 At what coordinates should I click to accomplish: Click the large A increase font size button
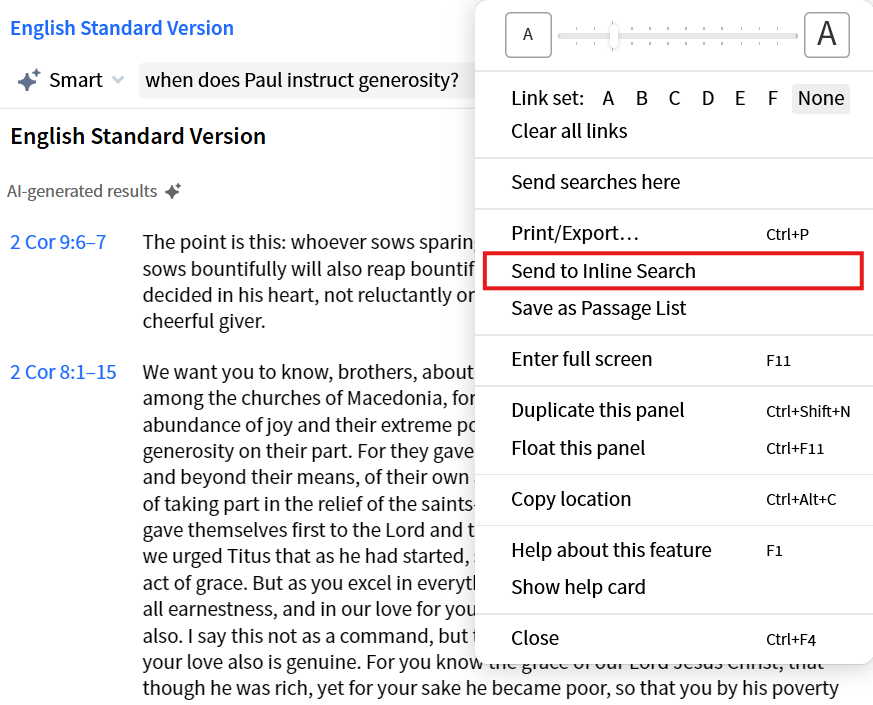pyautogui.click(x=826, y=35)
